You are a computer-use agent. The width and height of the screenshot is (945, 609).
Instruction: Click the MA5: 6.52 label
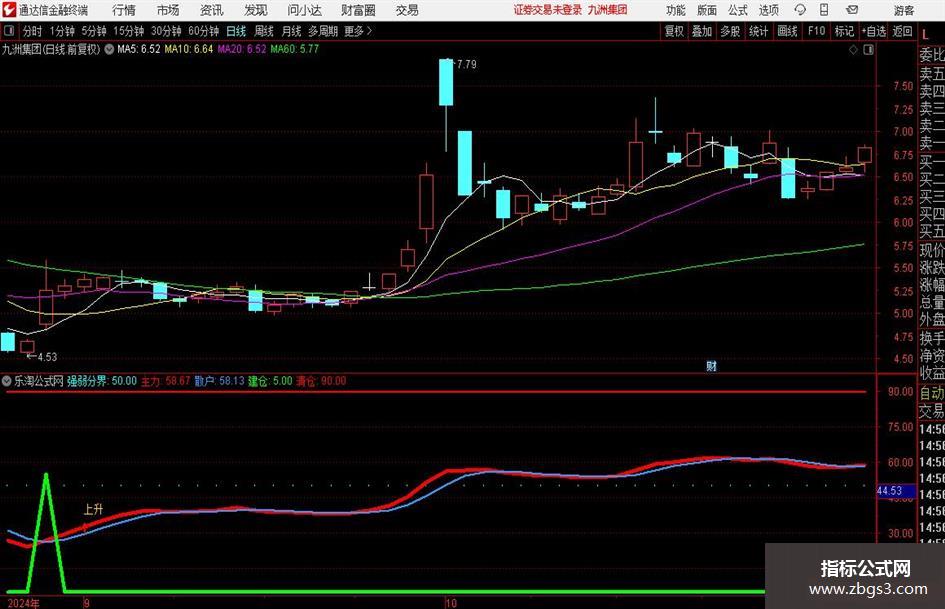click(139, 49)
